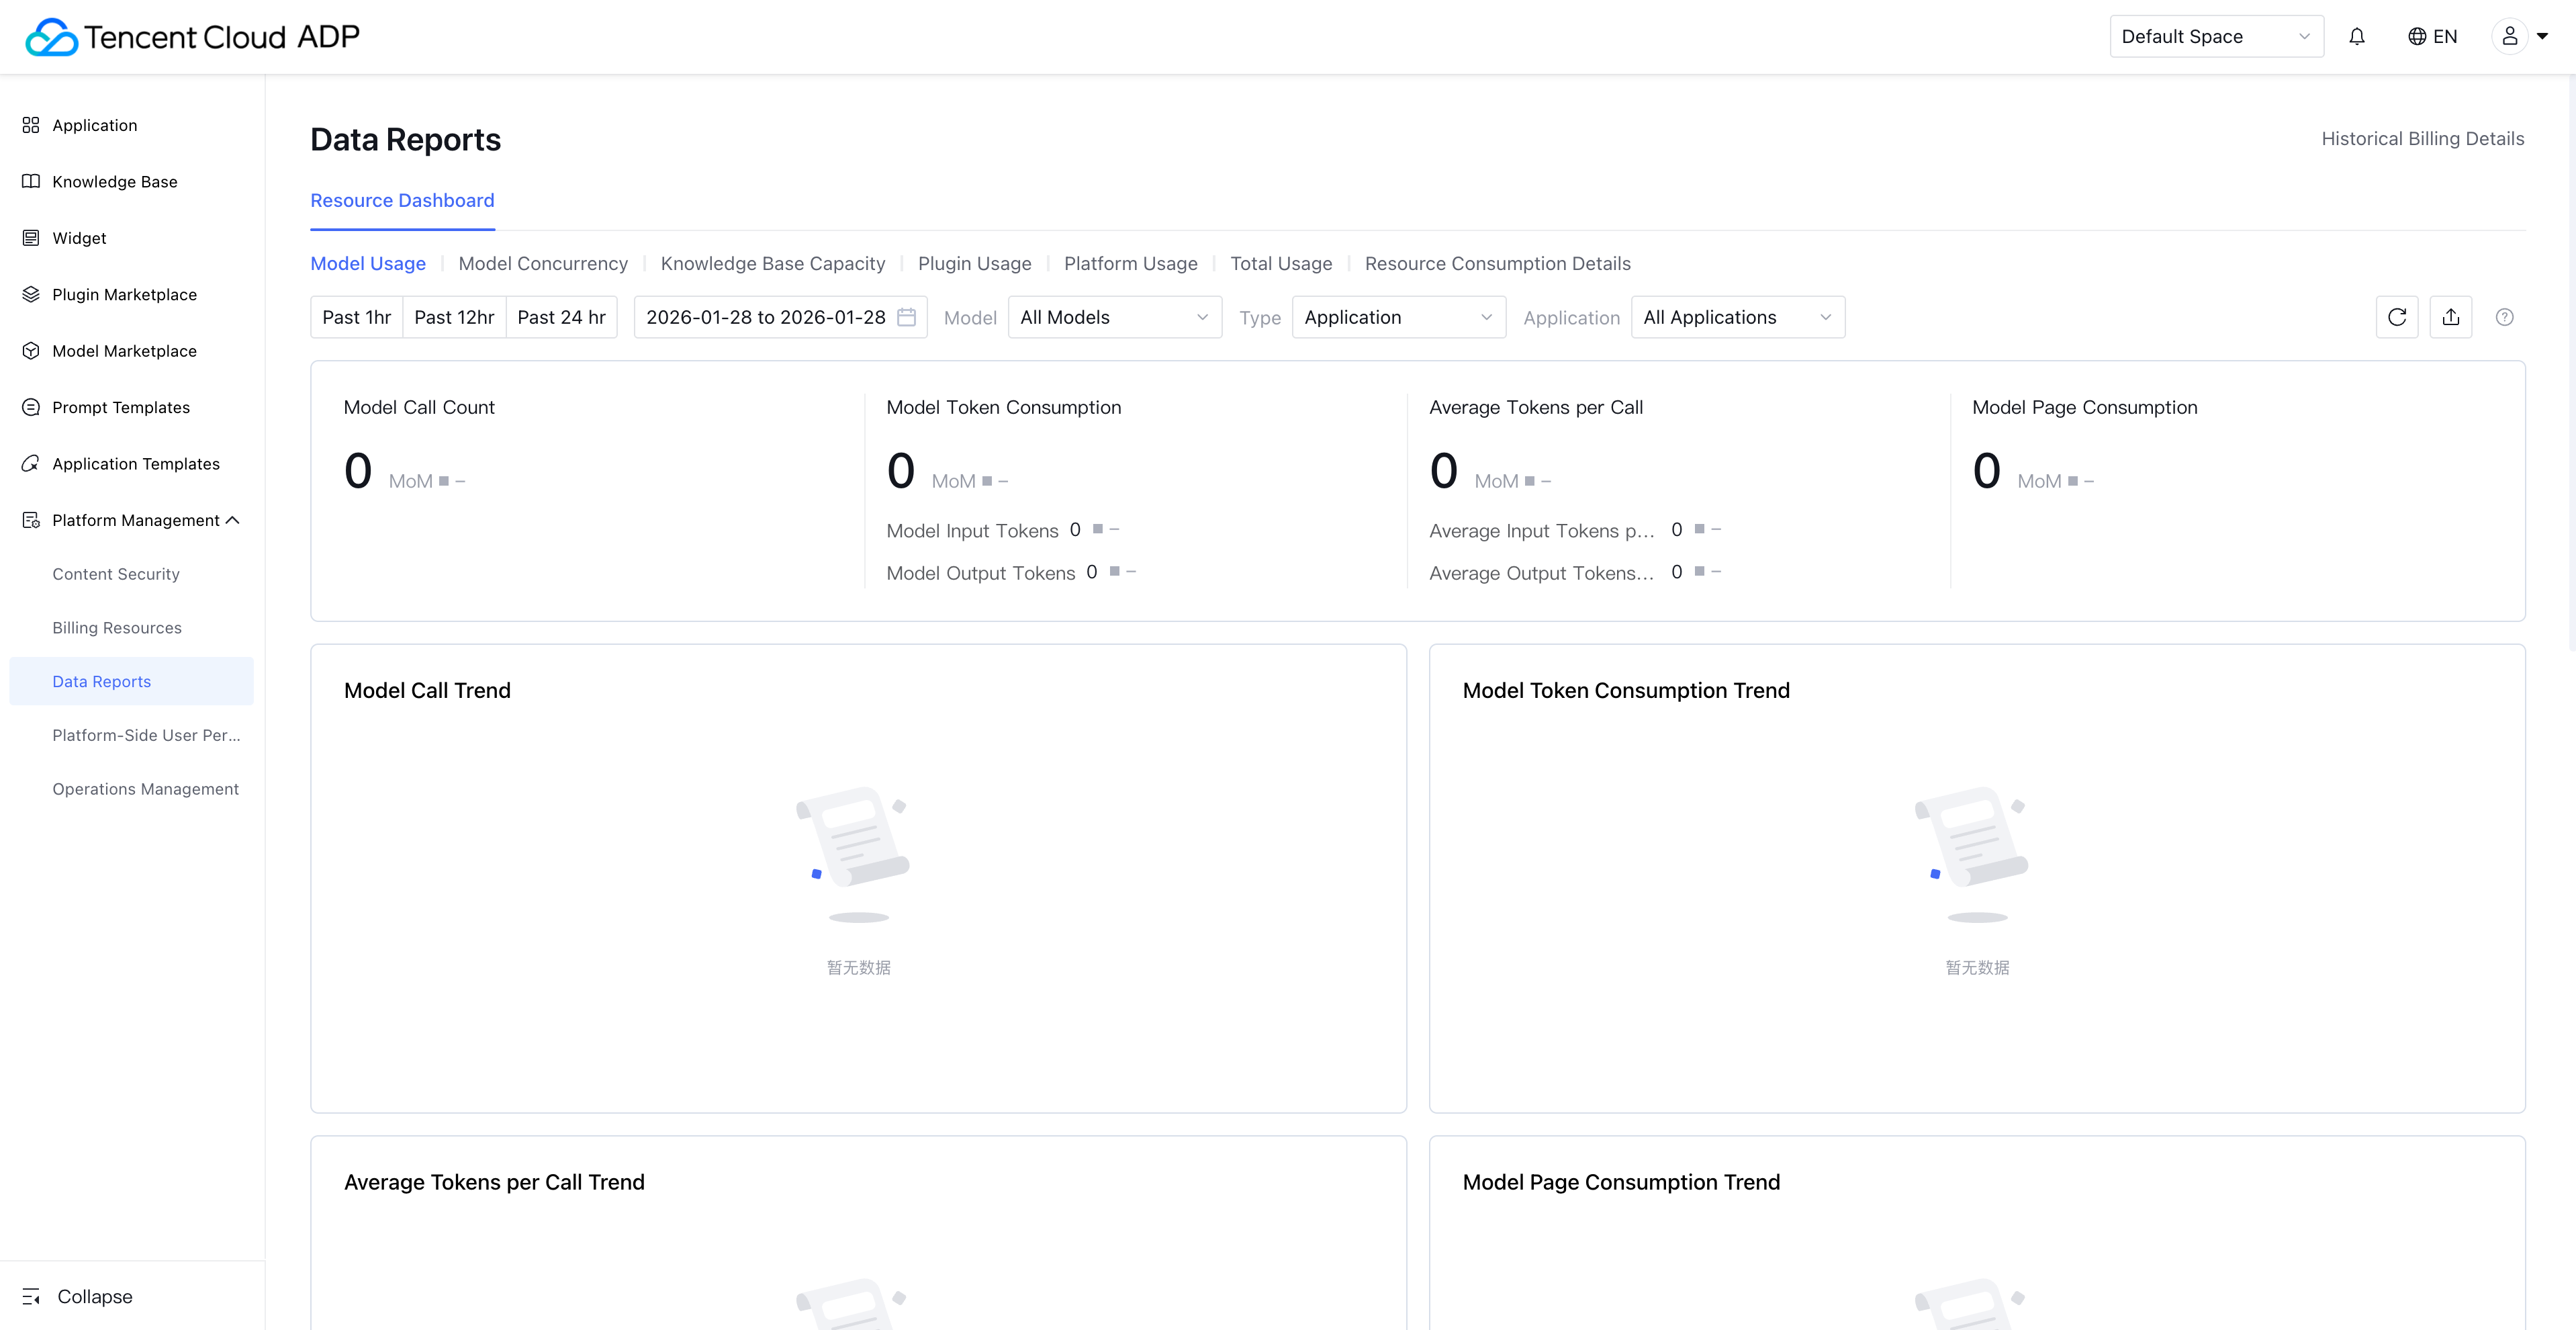The image size is (2576, 1330).
Task: Select the Past 12hr time range
Action: pyautogui.click(x=454, y=317)
